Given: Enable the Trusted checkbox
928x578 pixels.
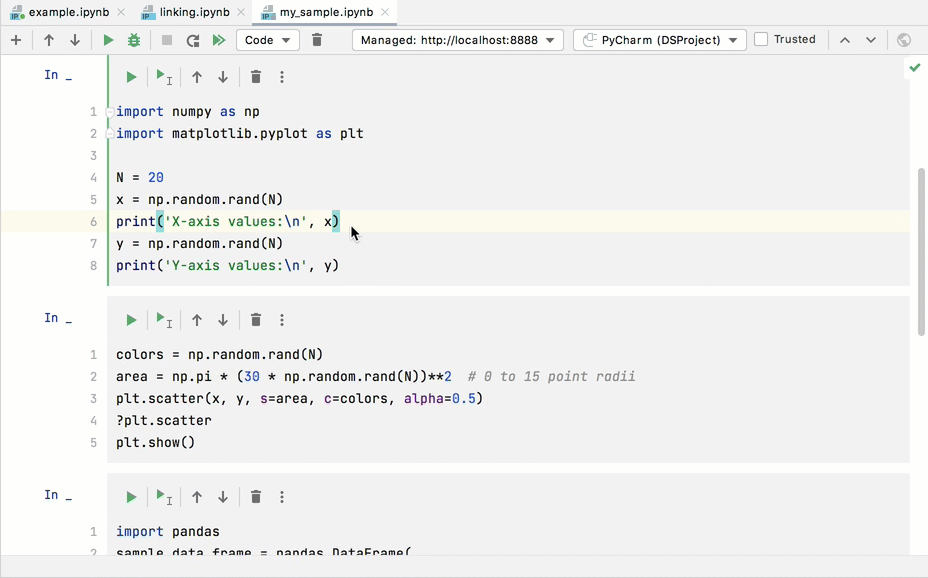Looking at the screenshot, I should coord(762,39).
